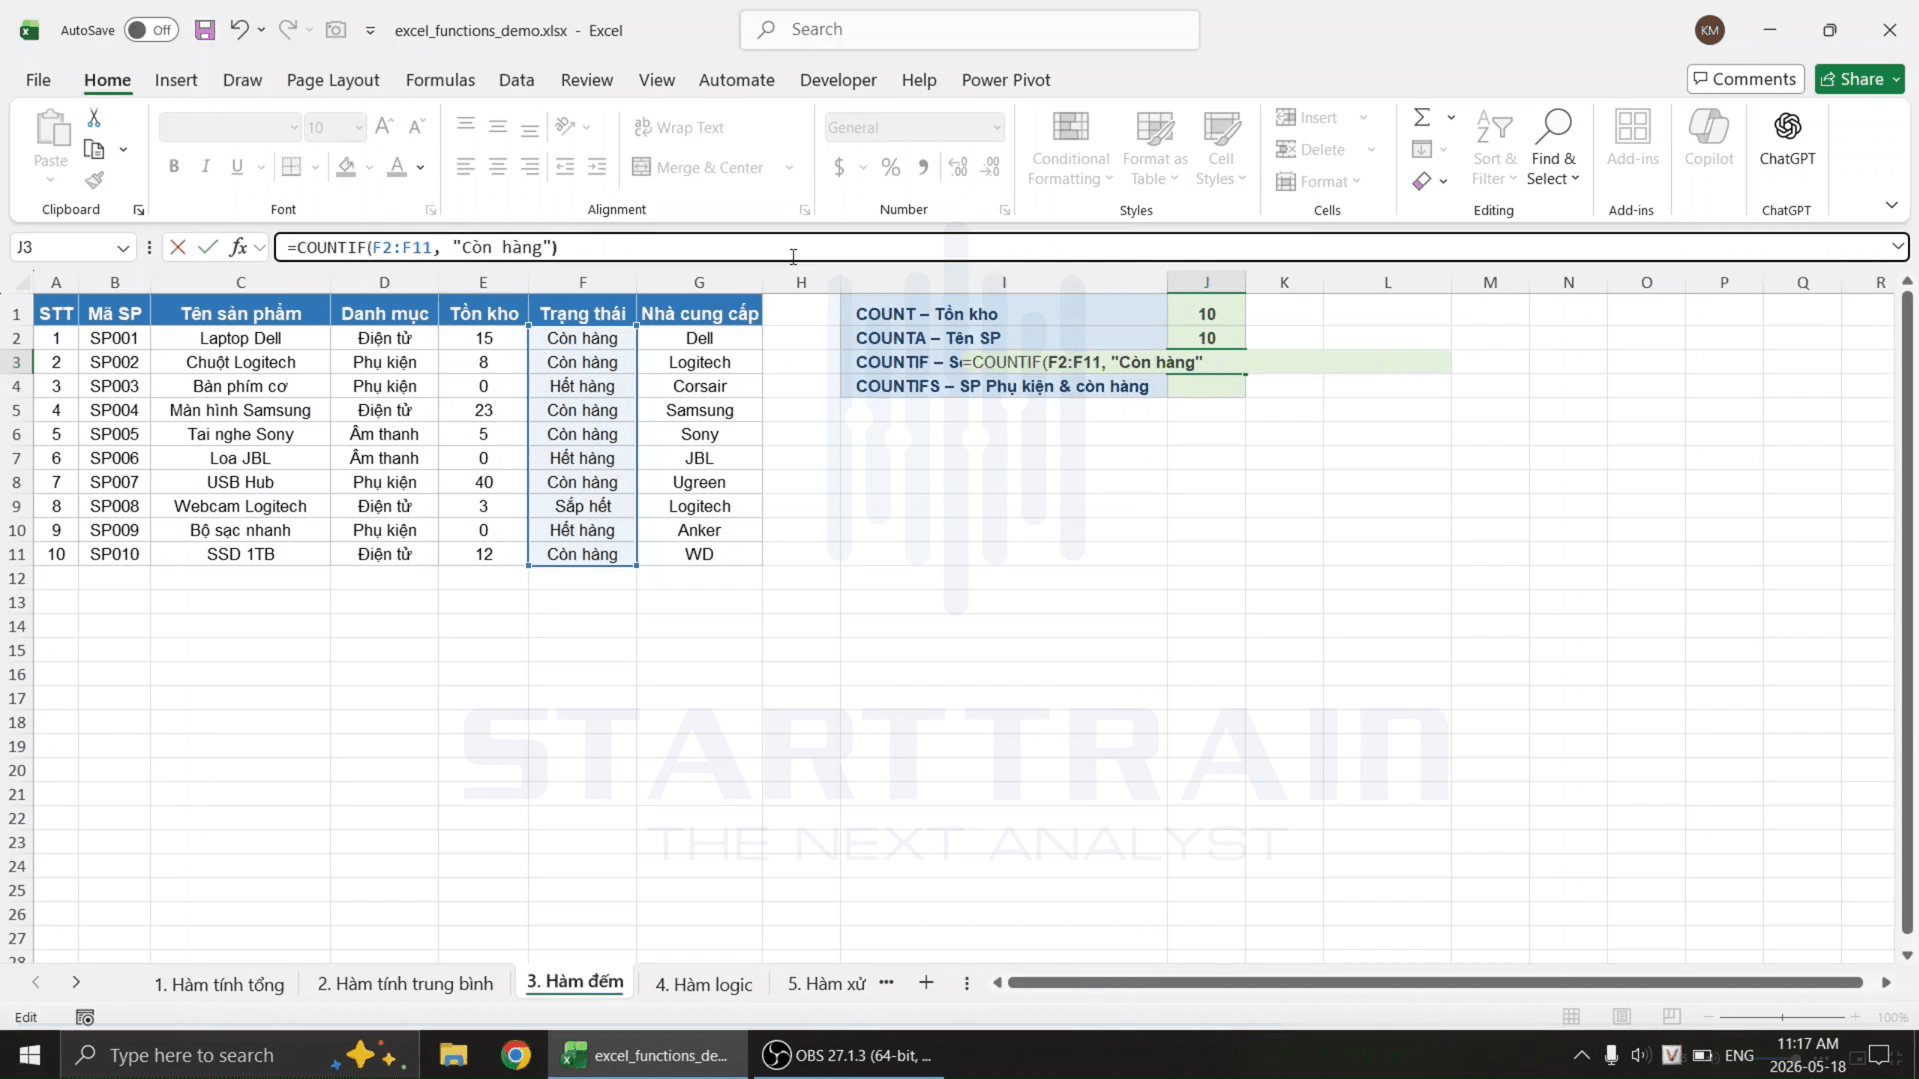Image resolution: width=1919 pixels, height=1079 pixels.
Task: Confirm formula with checkmark Enter icon
Action: click(x=207, y=247)
